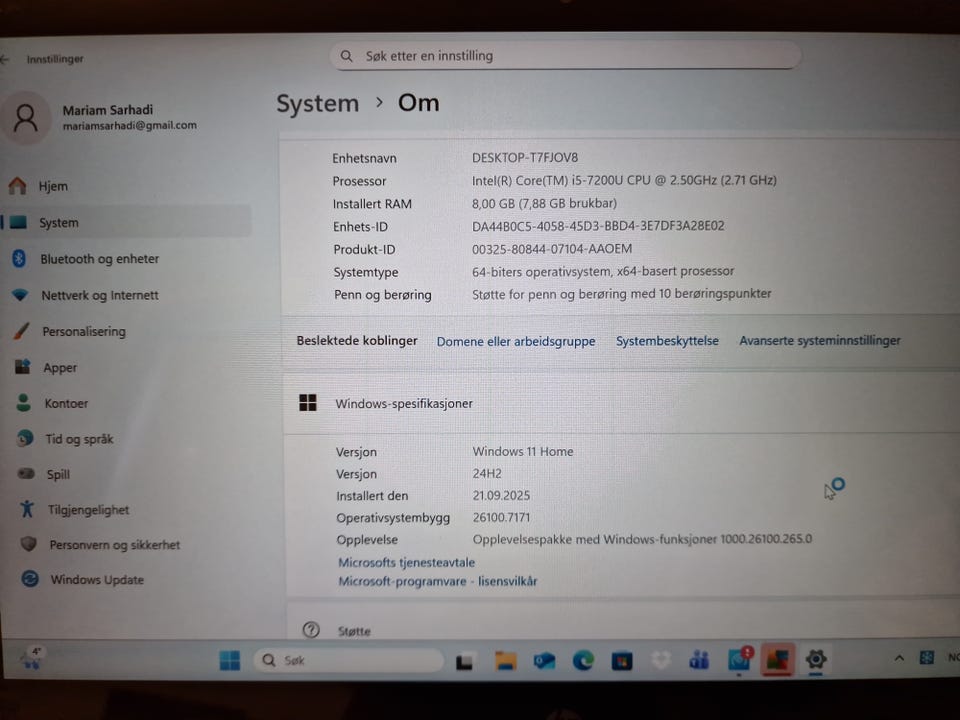
Task: Click System in the breadcrumb
Action: (x=317, y=103)
